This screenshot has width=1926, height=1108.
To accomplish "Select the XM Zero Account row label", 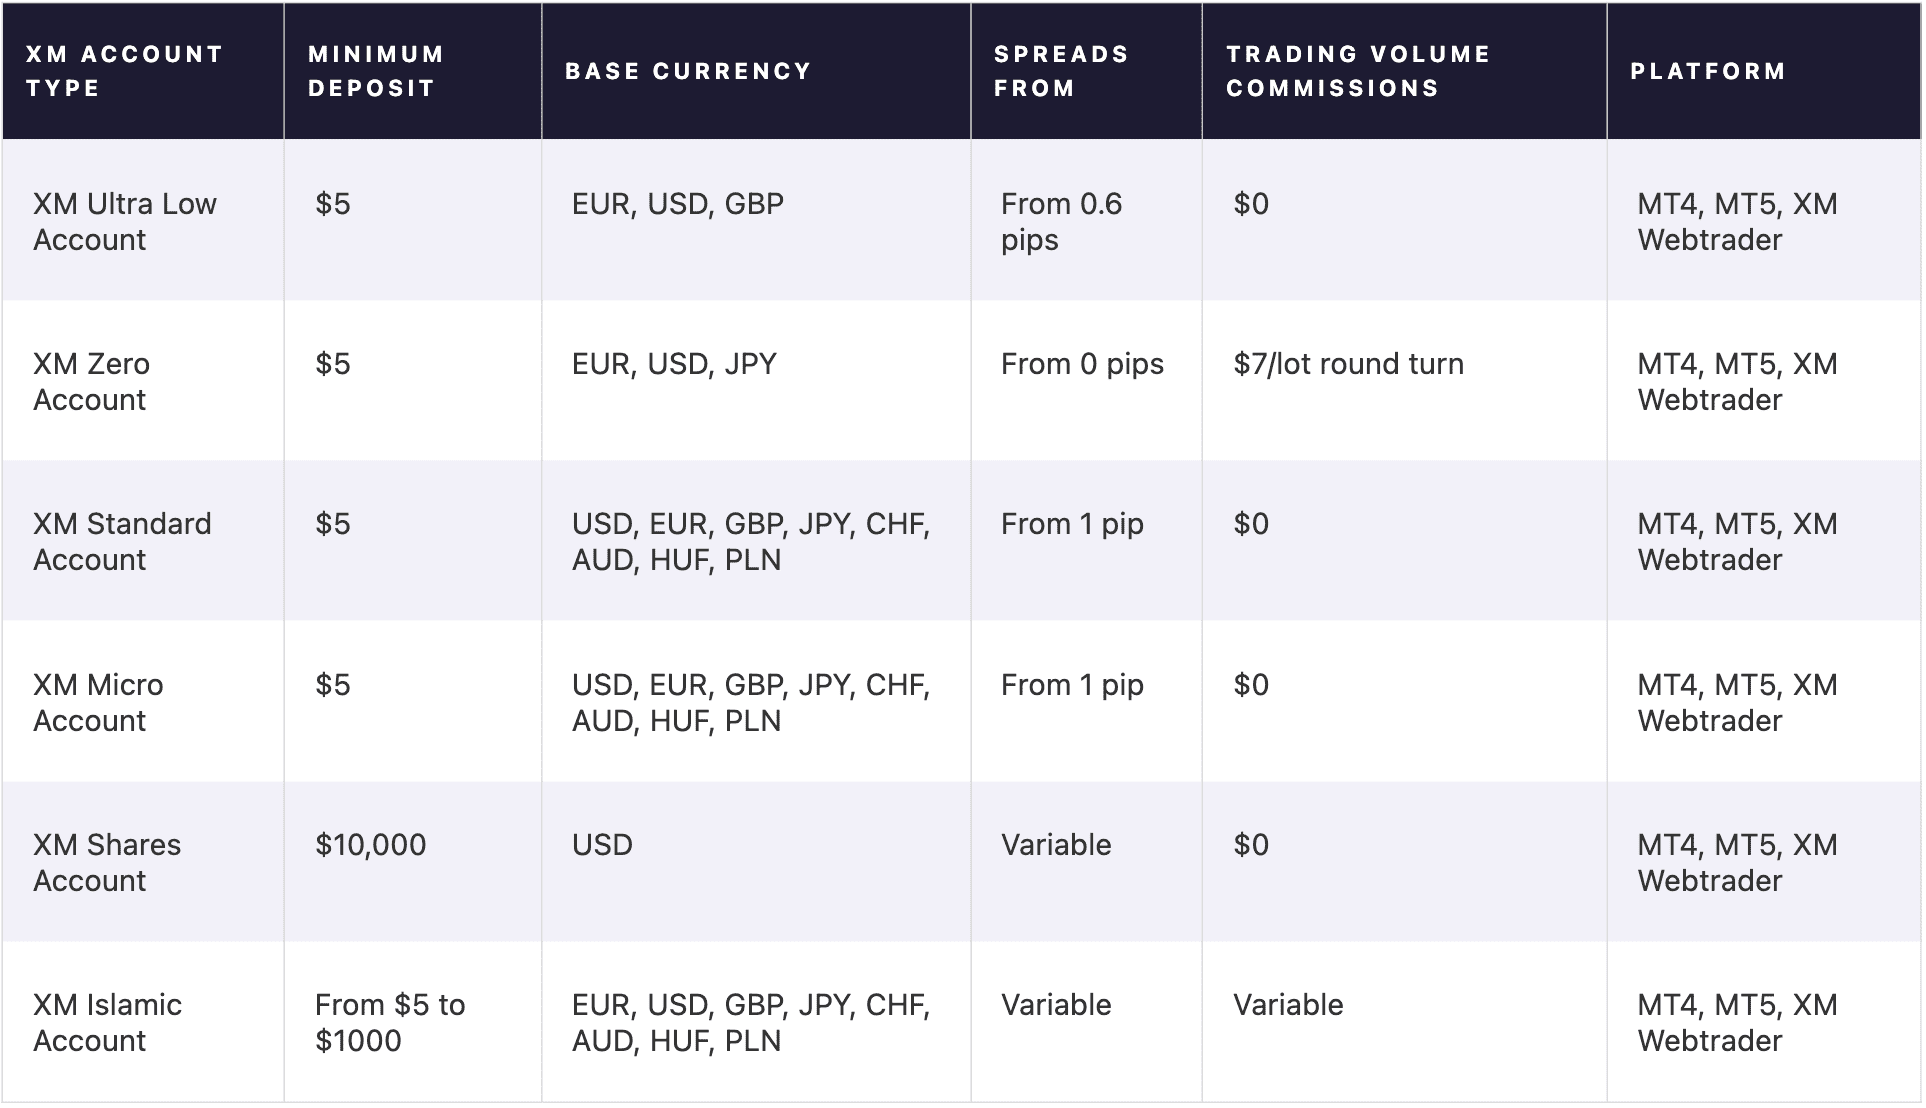I will [x=92, y=382].
